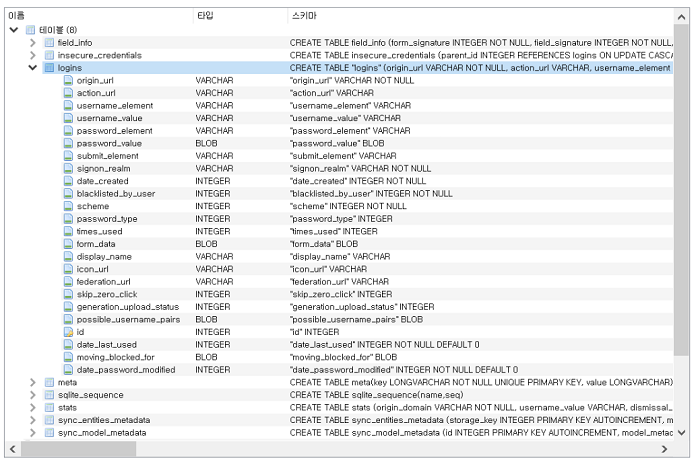Screen dimensions: 700x460
Task: Expand the stats table node
Action: (33, 408)
